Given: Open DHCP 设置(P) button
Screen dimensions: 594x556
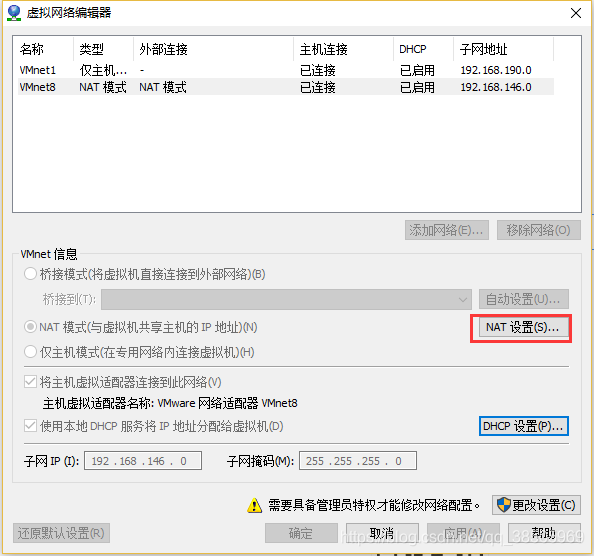Looking at the screenshot, I should click(524, 426).
